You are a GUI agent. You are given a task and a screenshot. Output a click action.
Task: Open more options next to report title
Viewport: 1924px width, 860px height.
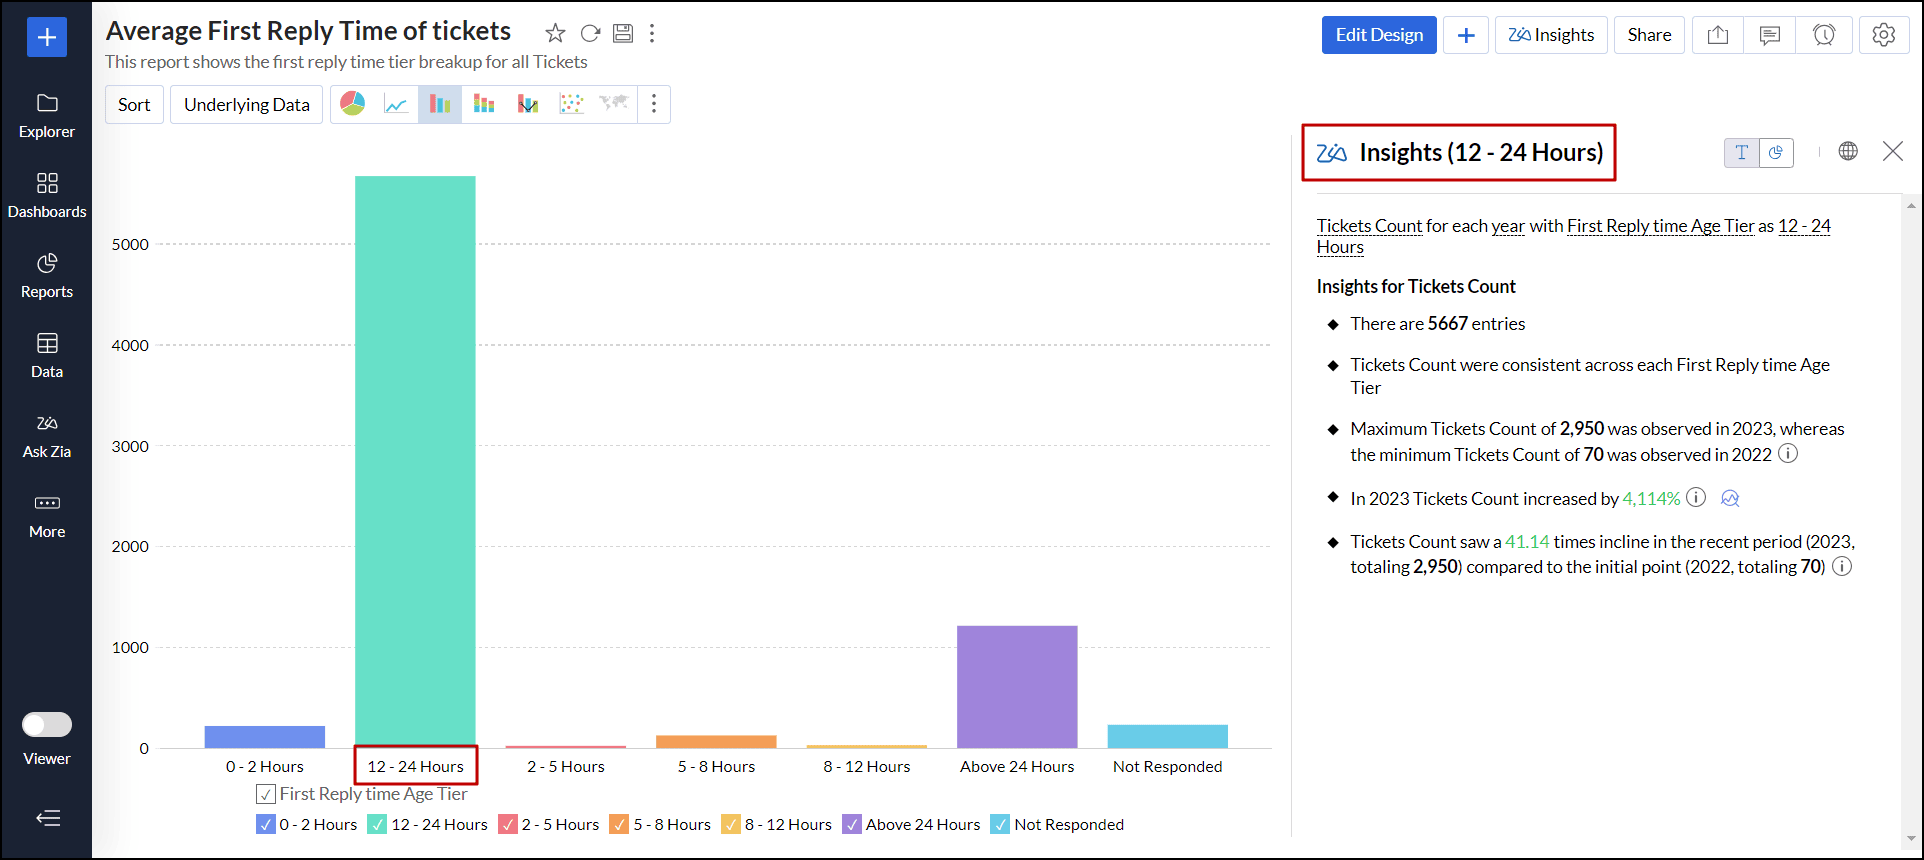pos(652,33)
